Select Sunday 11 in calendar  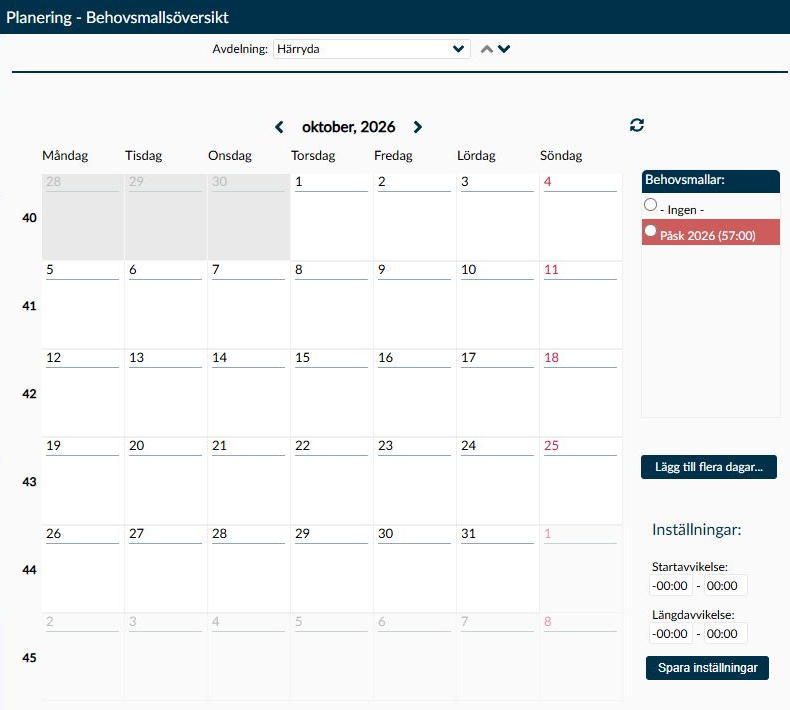pos(580,305)
